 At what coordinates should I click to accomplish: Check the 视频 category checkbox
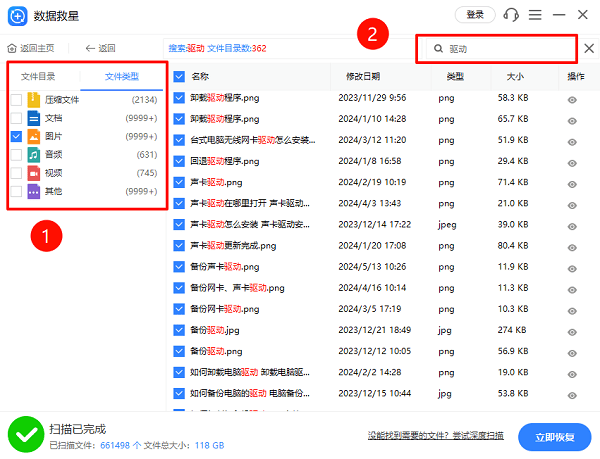[x=16, y=173]
